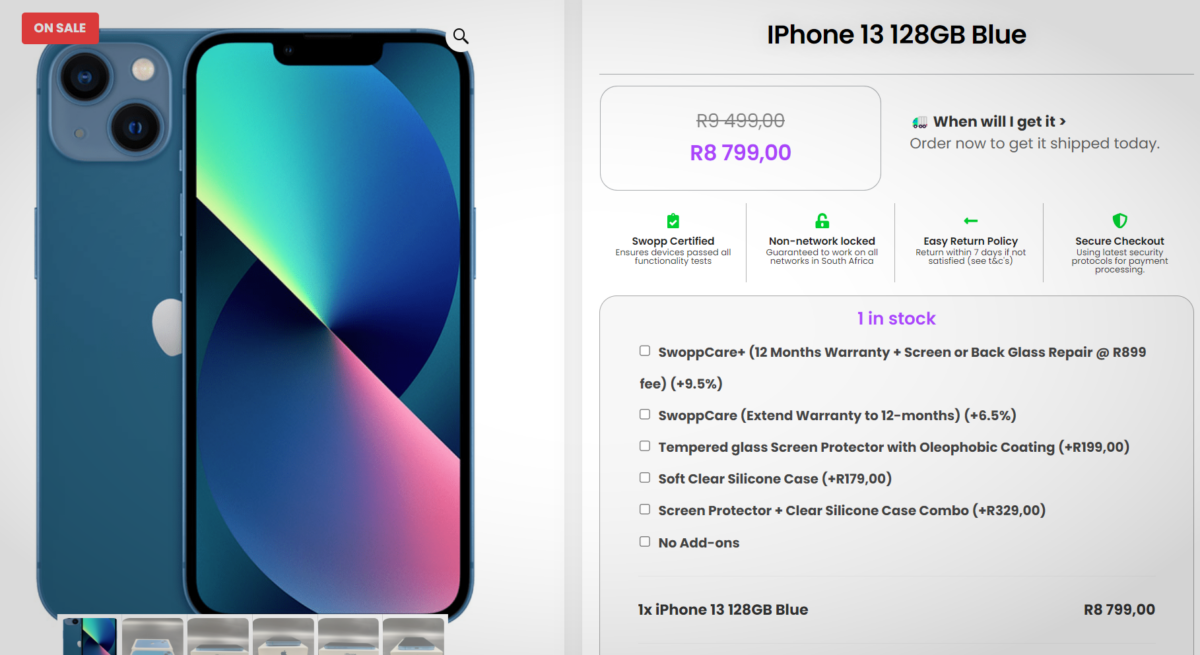Click the Non-network locked padlock icon
Image resolution: width=1200 pixels, height=655 pixels.
[821, 221]
